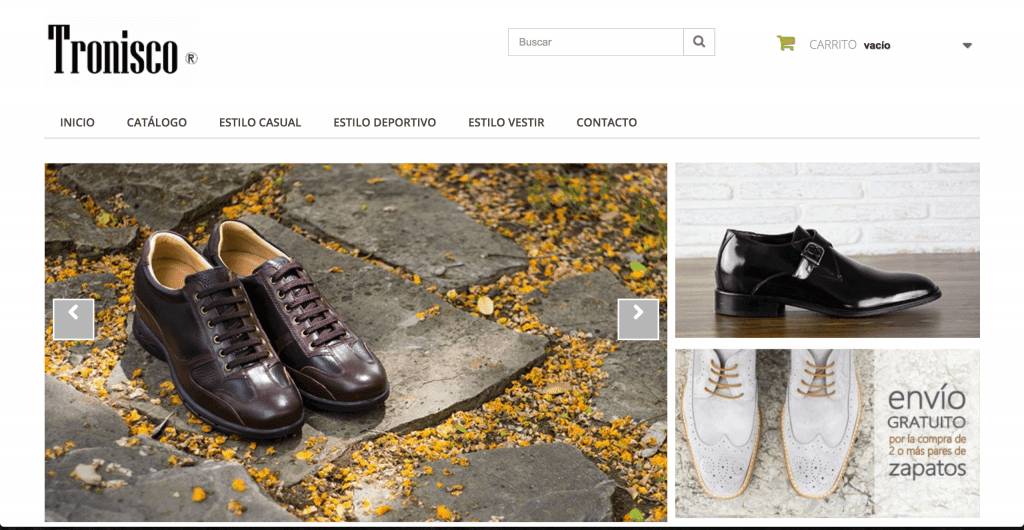Go to the previous slide arrow

(x=73, y=319)
